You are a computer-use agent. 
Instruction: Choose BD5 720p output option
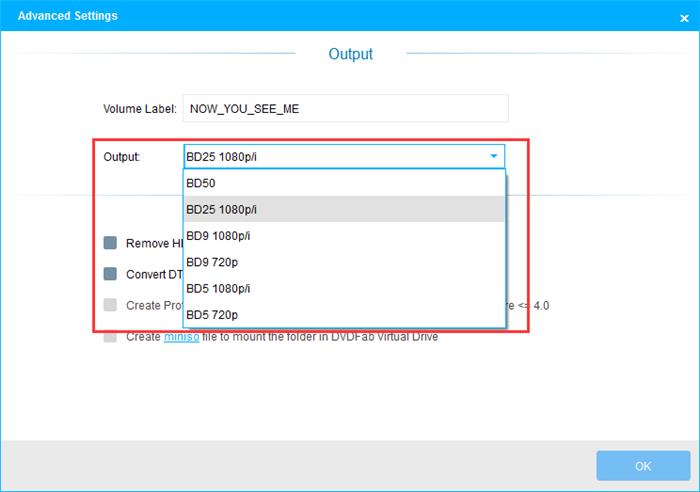click(x=343, y=315)
